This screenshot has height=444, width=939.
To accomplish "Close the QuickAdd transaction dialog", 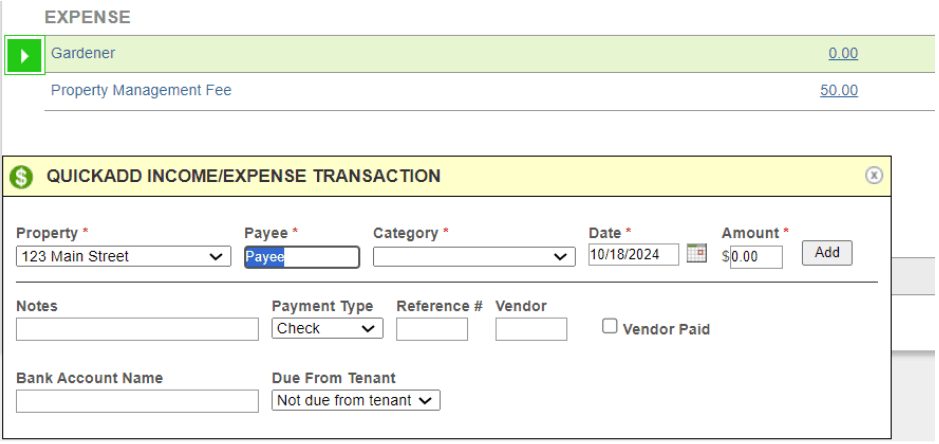I will 874,175.
